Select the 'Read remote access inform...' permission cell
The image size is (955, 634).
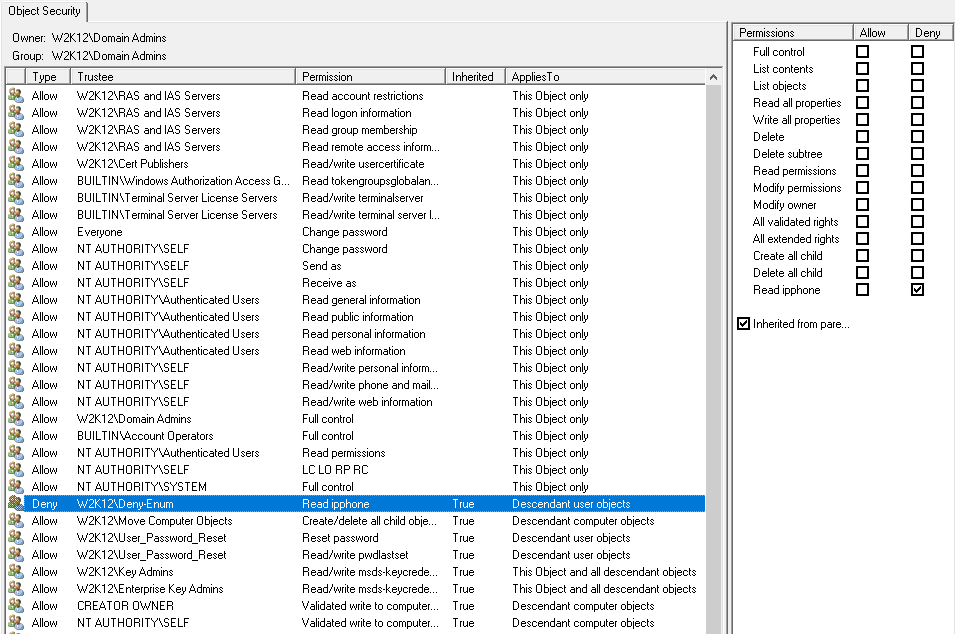[x=370, y=147]
